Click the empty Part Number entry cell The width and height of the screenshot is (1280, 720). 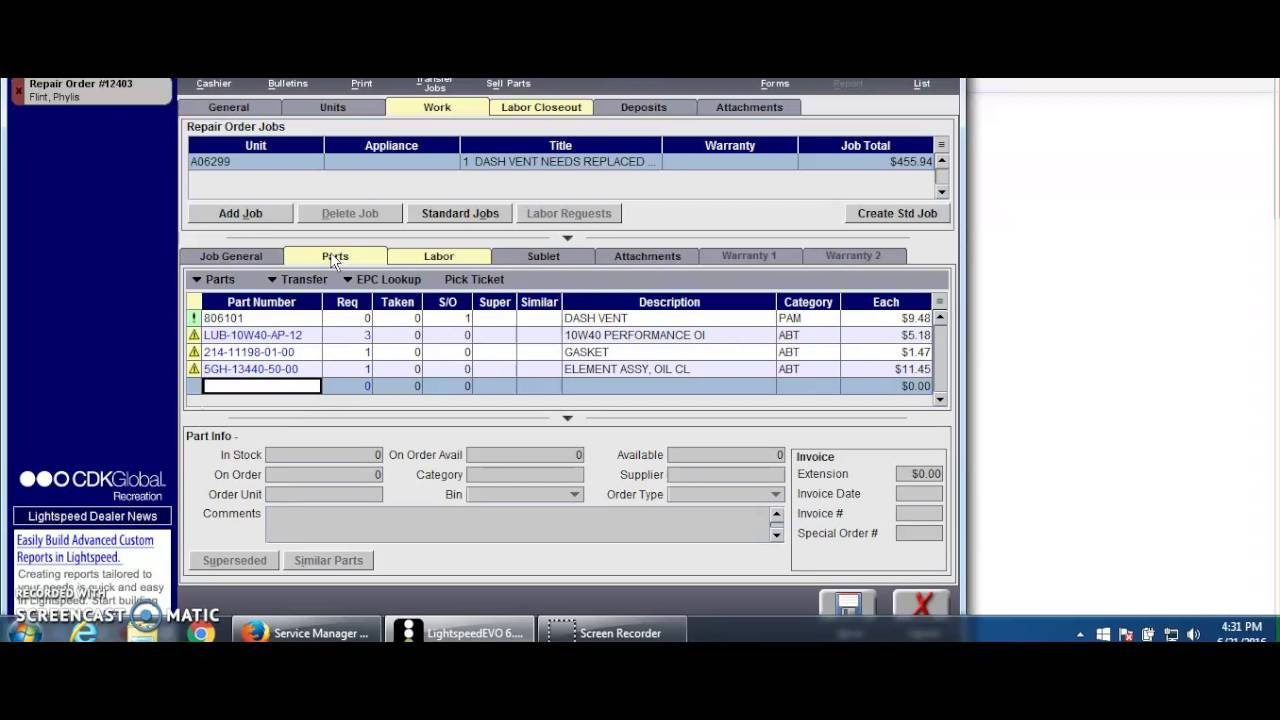pos(262,386)
